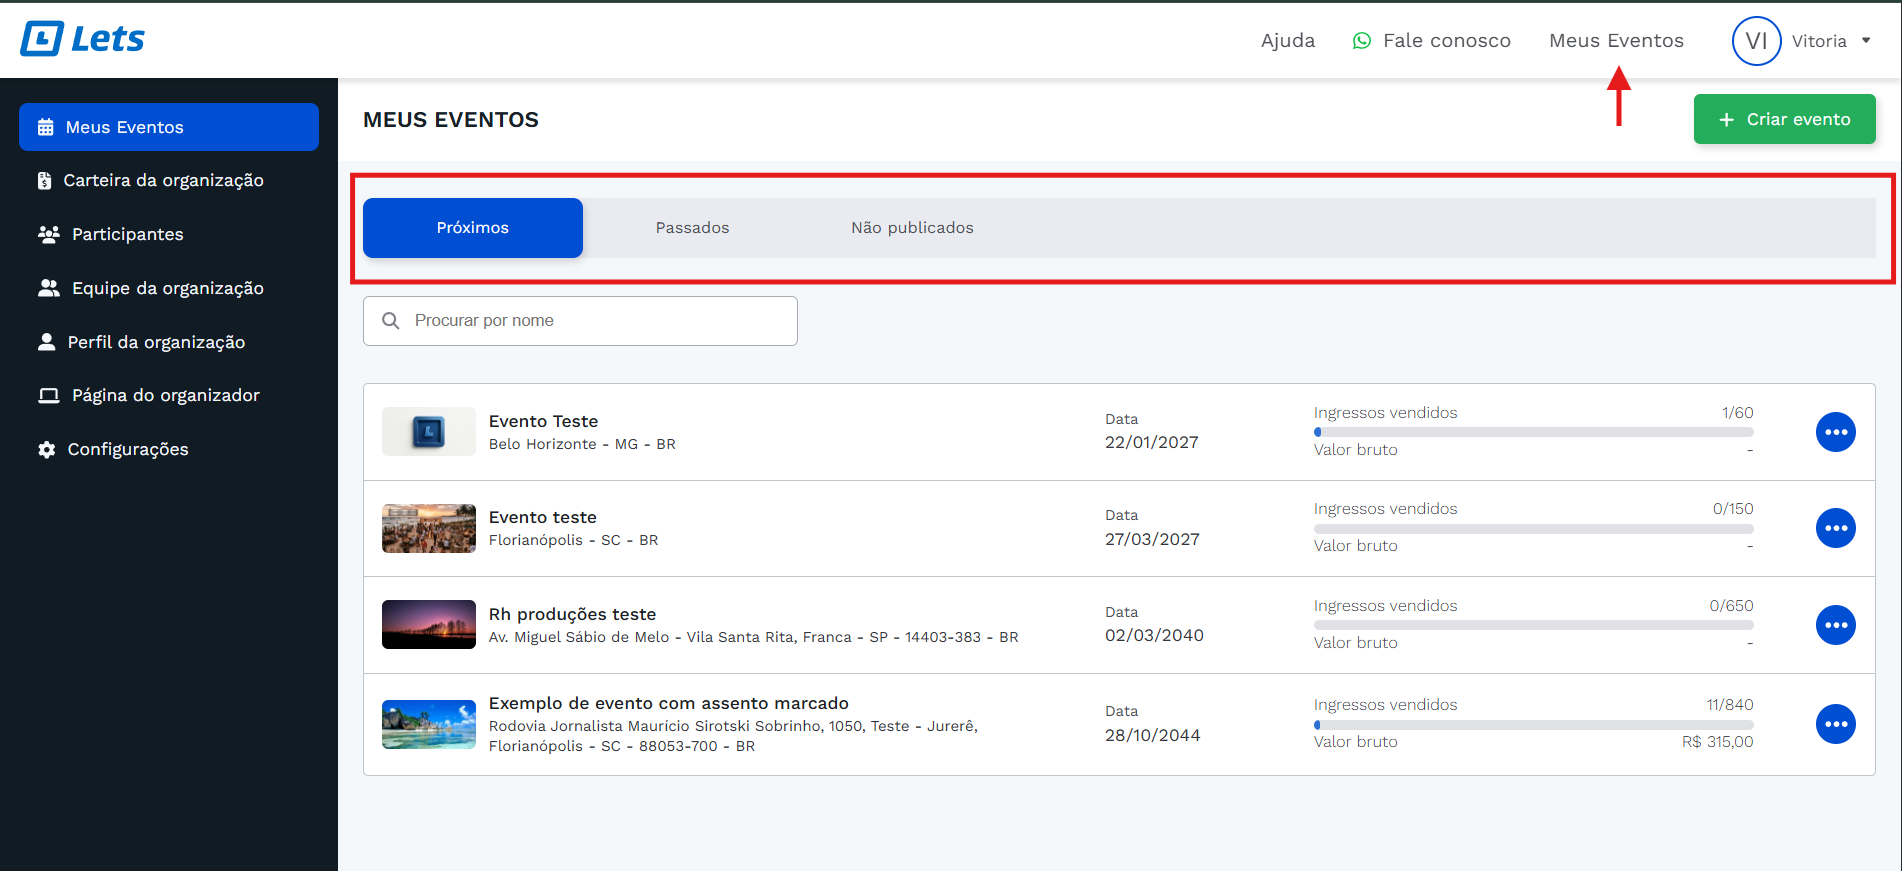This screenshot has width=1902, height=871.
Task: Click the beach thumbnail of the assento marcado event
Action: point(429,724)
